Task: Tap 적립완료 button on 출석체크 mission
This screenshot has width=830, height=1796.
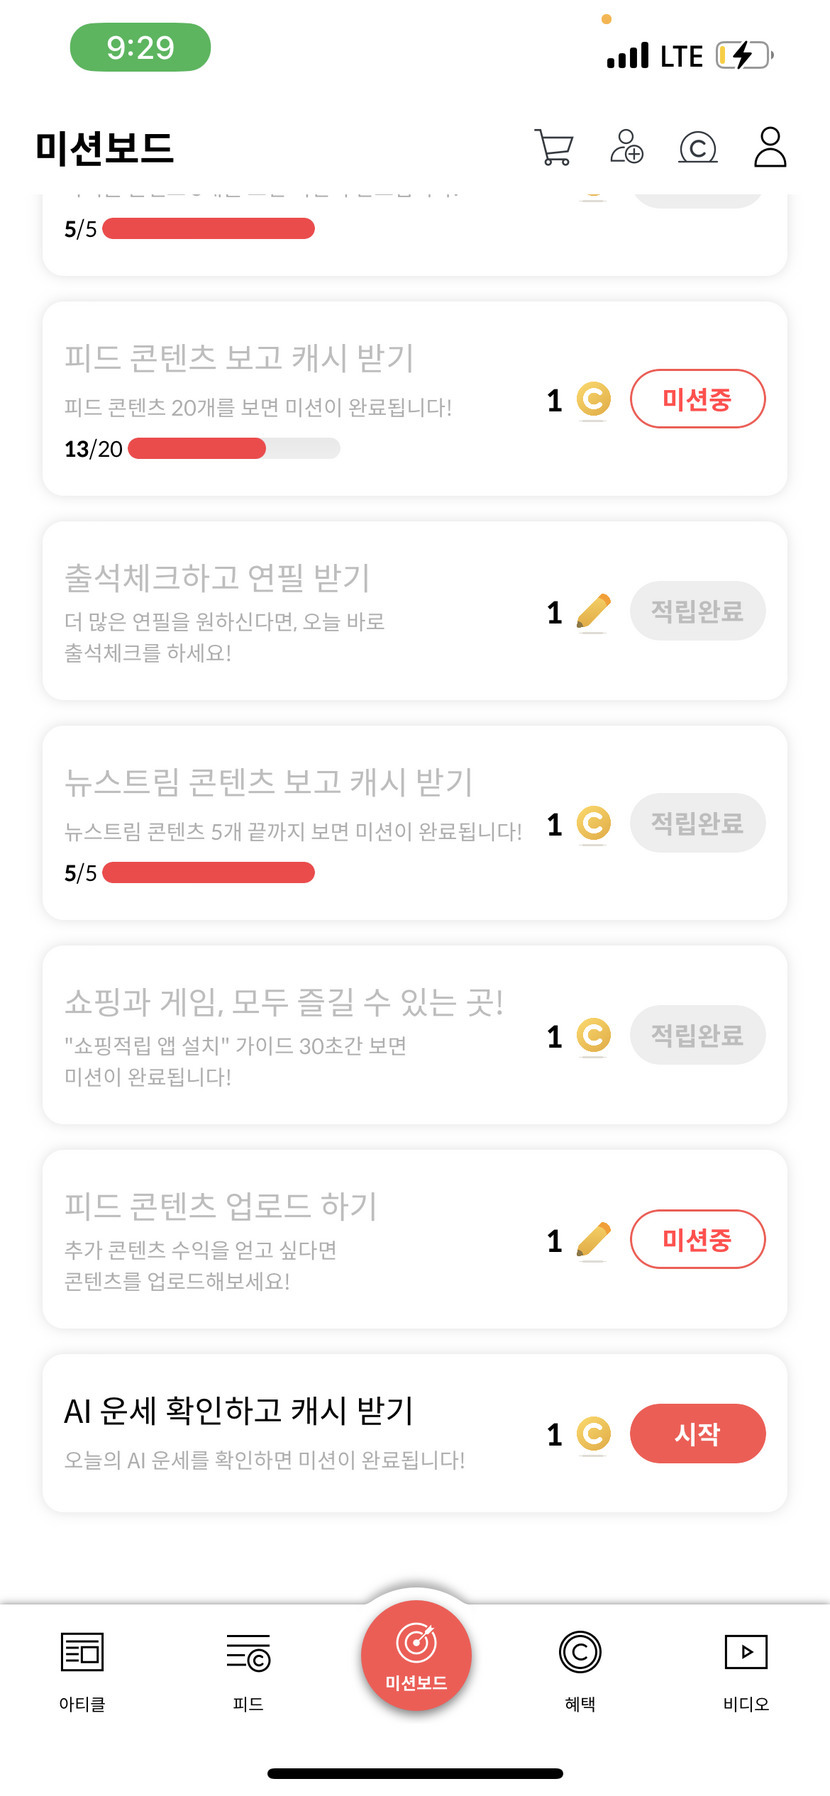Action: 697,611
